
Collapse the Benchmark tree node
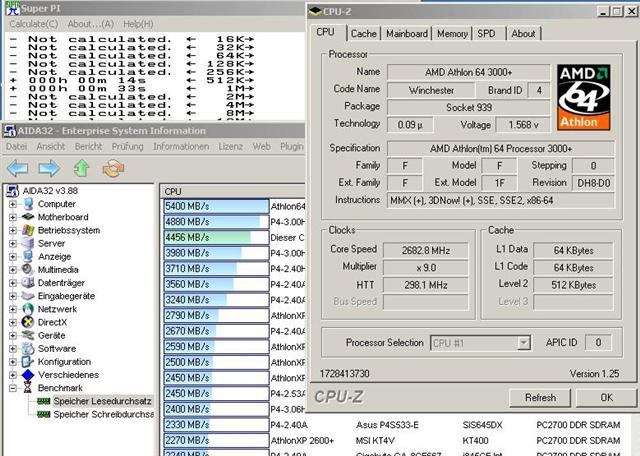pos(13,388)
